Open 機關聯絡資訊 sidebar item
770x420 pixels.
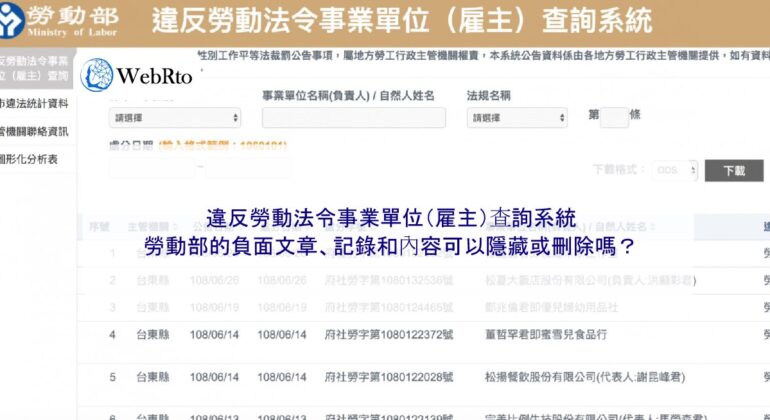[x=34, y=132]
